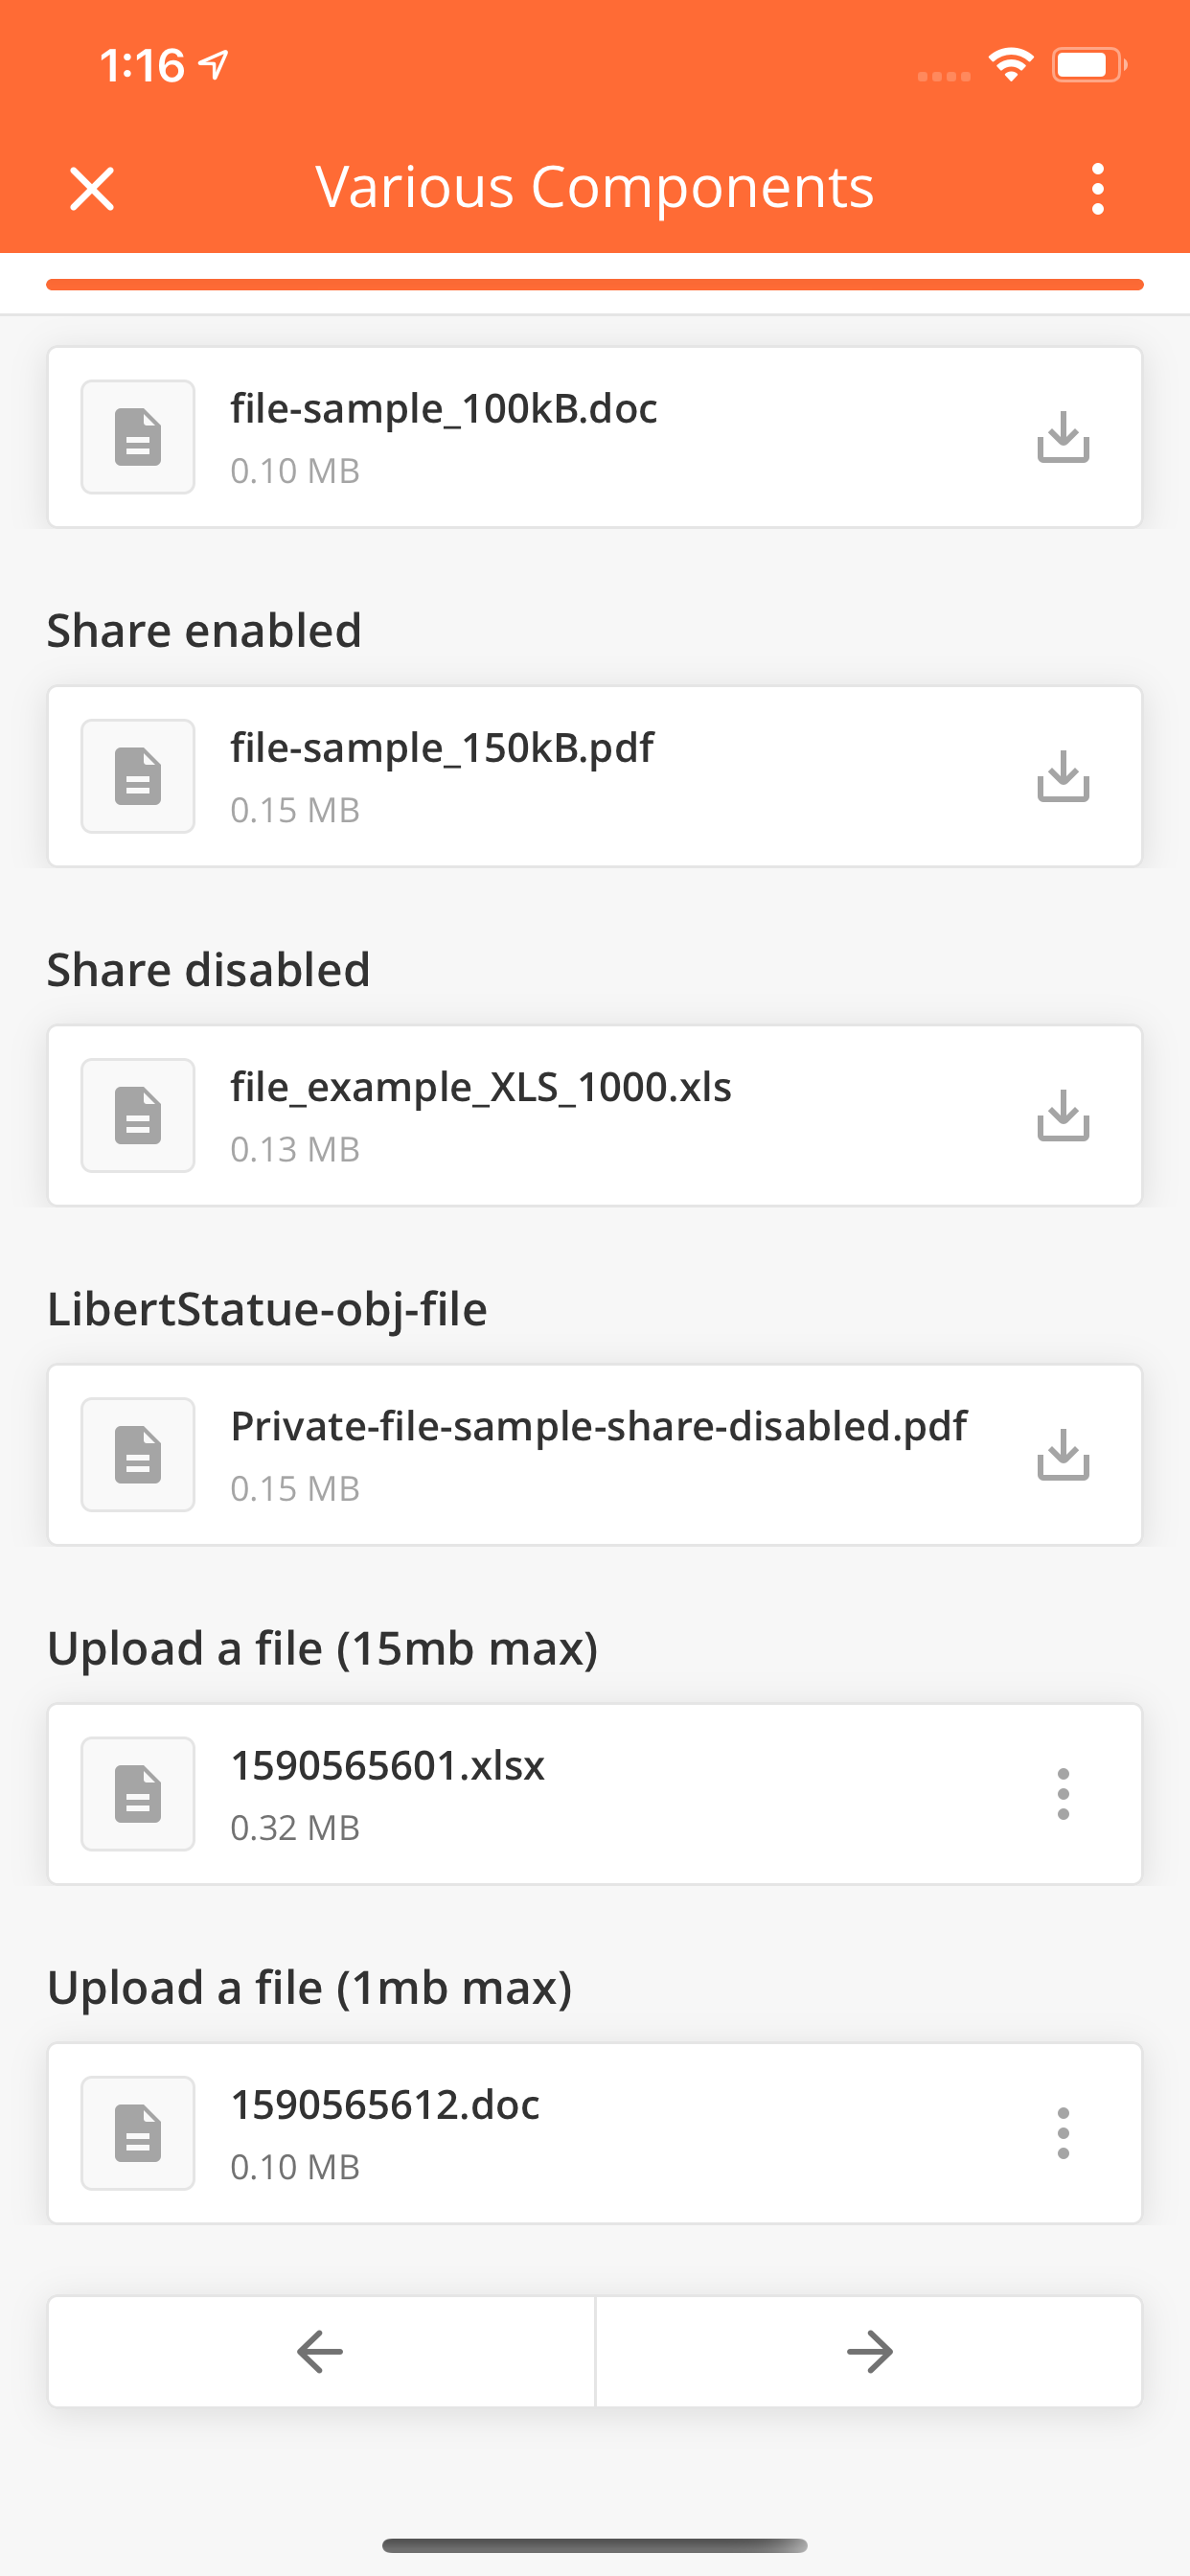Open options menu for 1590565601.xlsx
The width and height of the screenshot is (1190, 2576).
(x=1062, y=1794)
